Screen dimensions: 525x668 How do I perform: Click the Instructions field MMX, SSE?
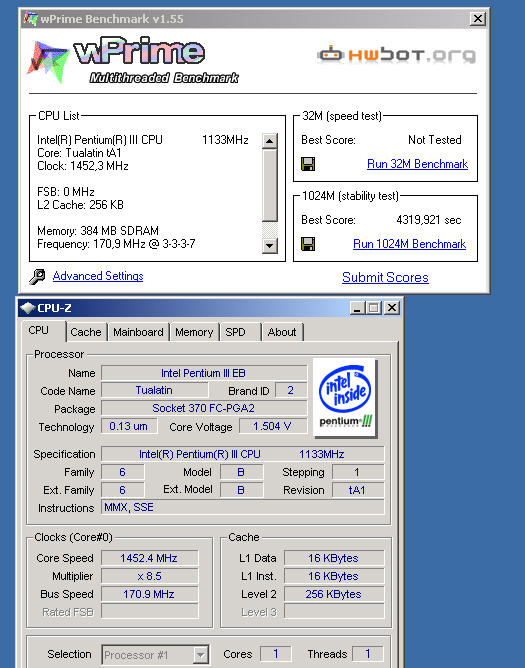point(242,507)
